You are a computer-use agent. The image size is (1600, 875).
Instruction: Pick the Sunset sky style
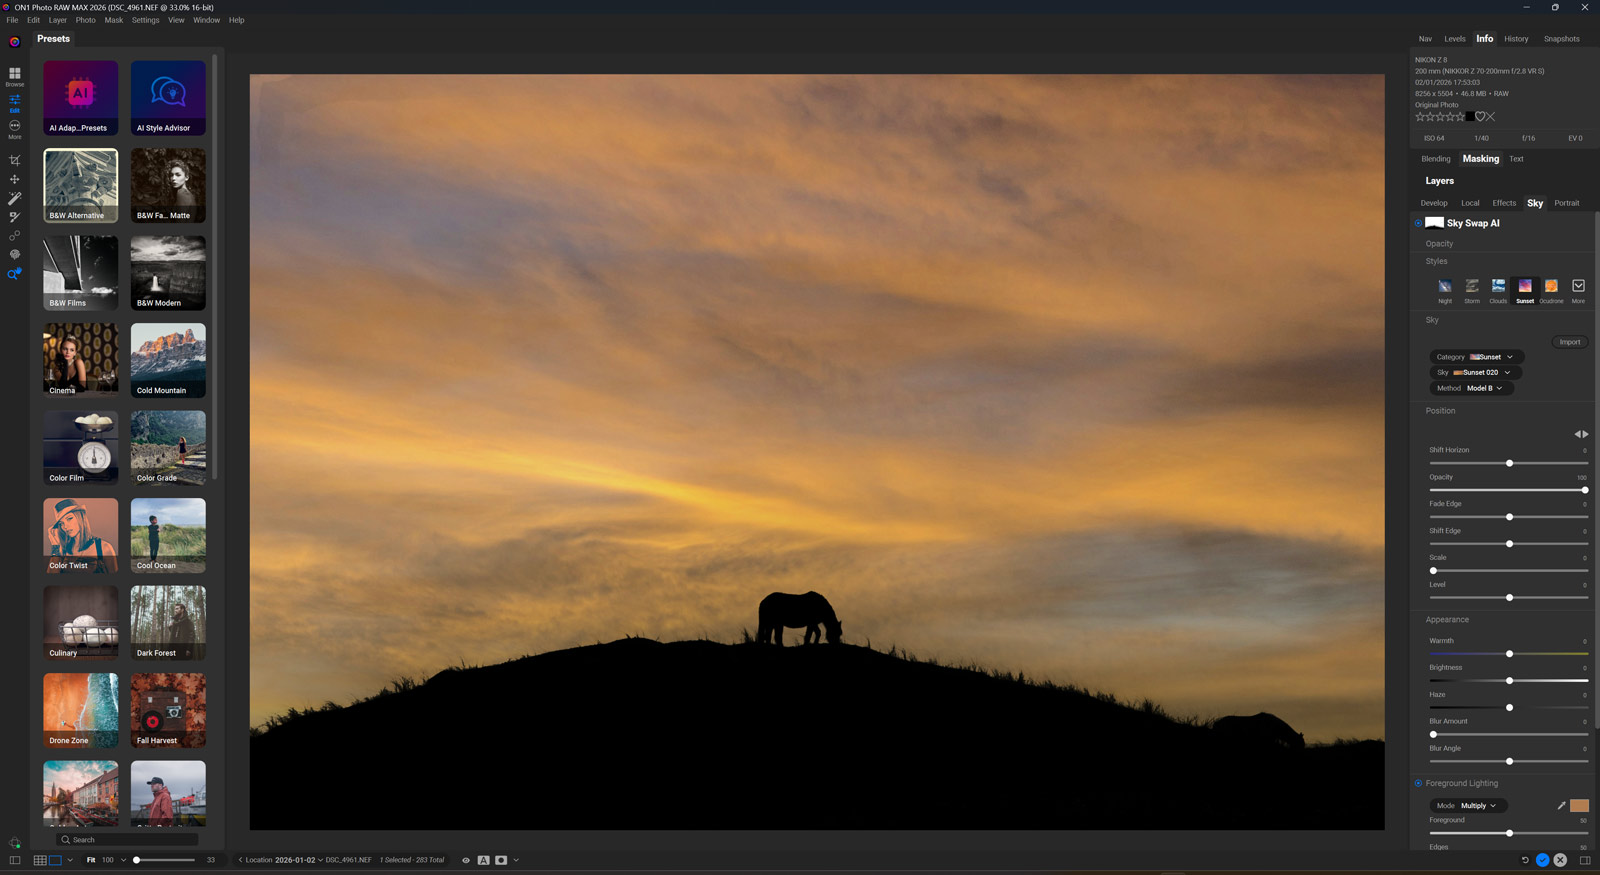point(1525,290)
